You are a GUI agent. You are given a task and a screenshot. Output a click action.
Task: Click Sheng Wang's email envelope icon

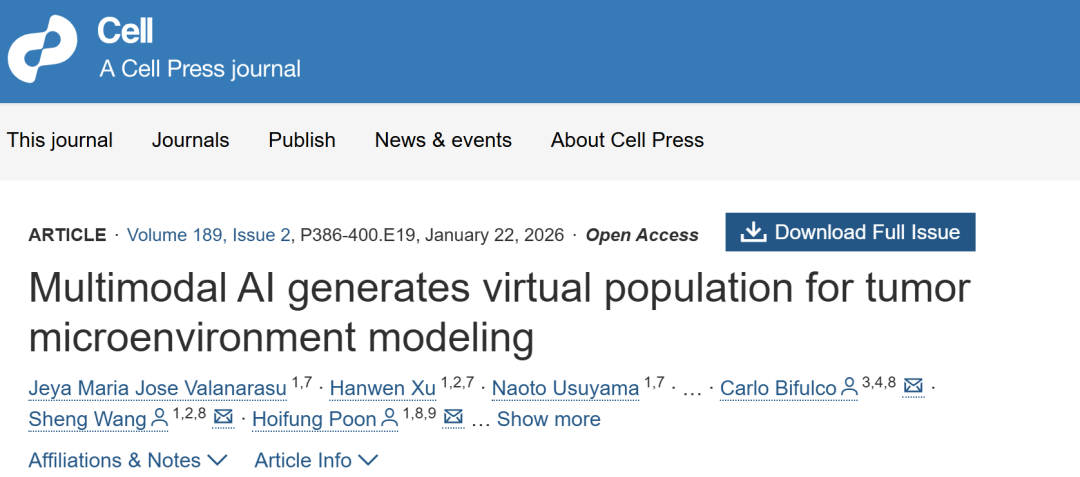[223, 419]
